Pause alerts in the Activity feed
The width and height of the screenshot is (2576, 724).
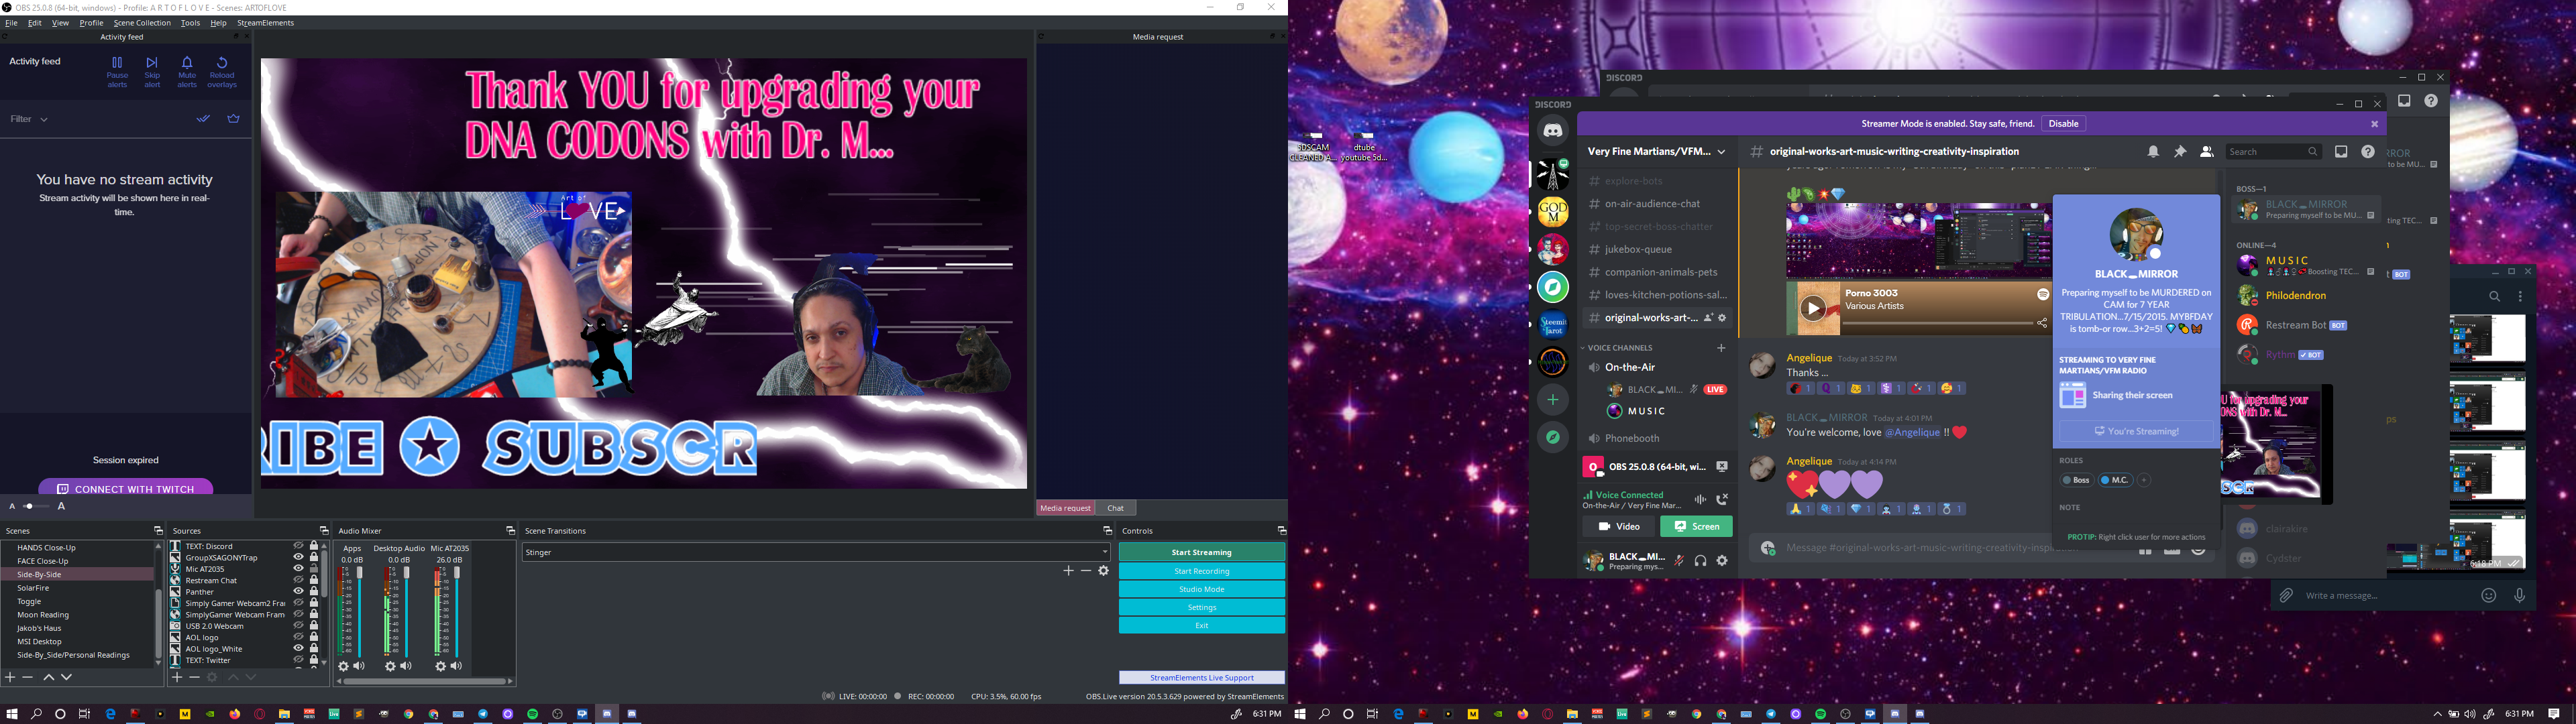pyautogui.click(x=117, y=72)
